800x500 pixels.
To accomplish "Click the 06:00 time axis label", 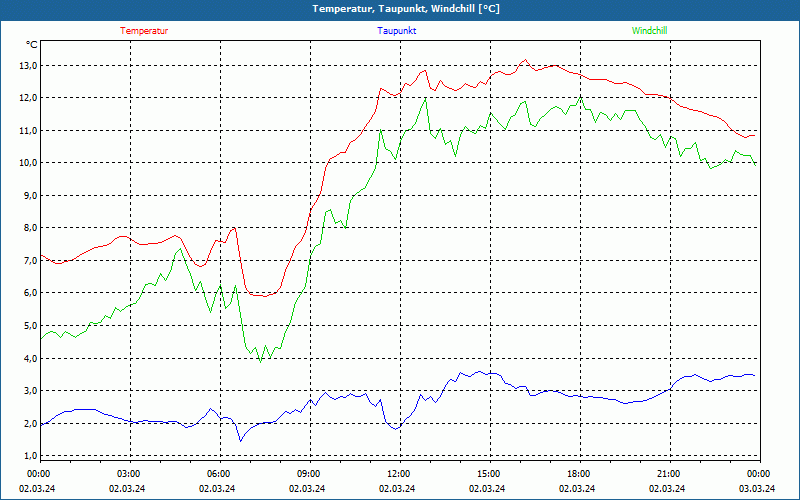I will [x=218, y=474].
